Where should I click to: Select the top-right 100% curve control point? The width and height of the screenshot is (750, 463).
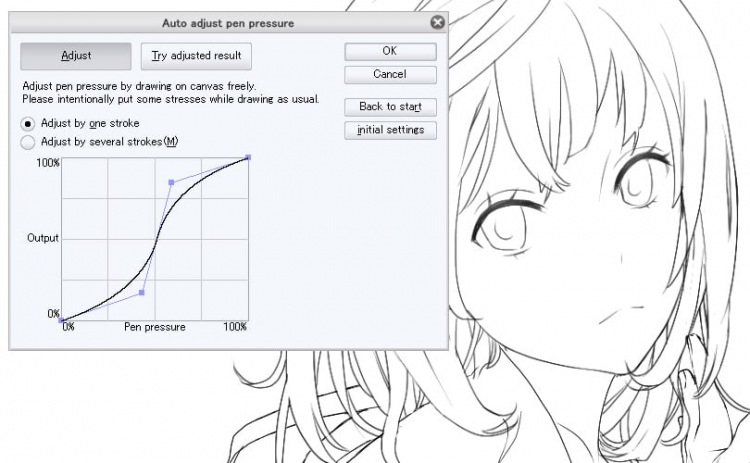pos(248,157)
